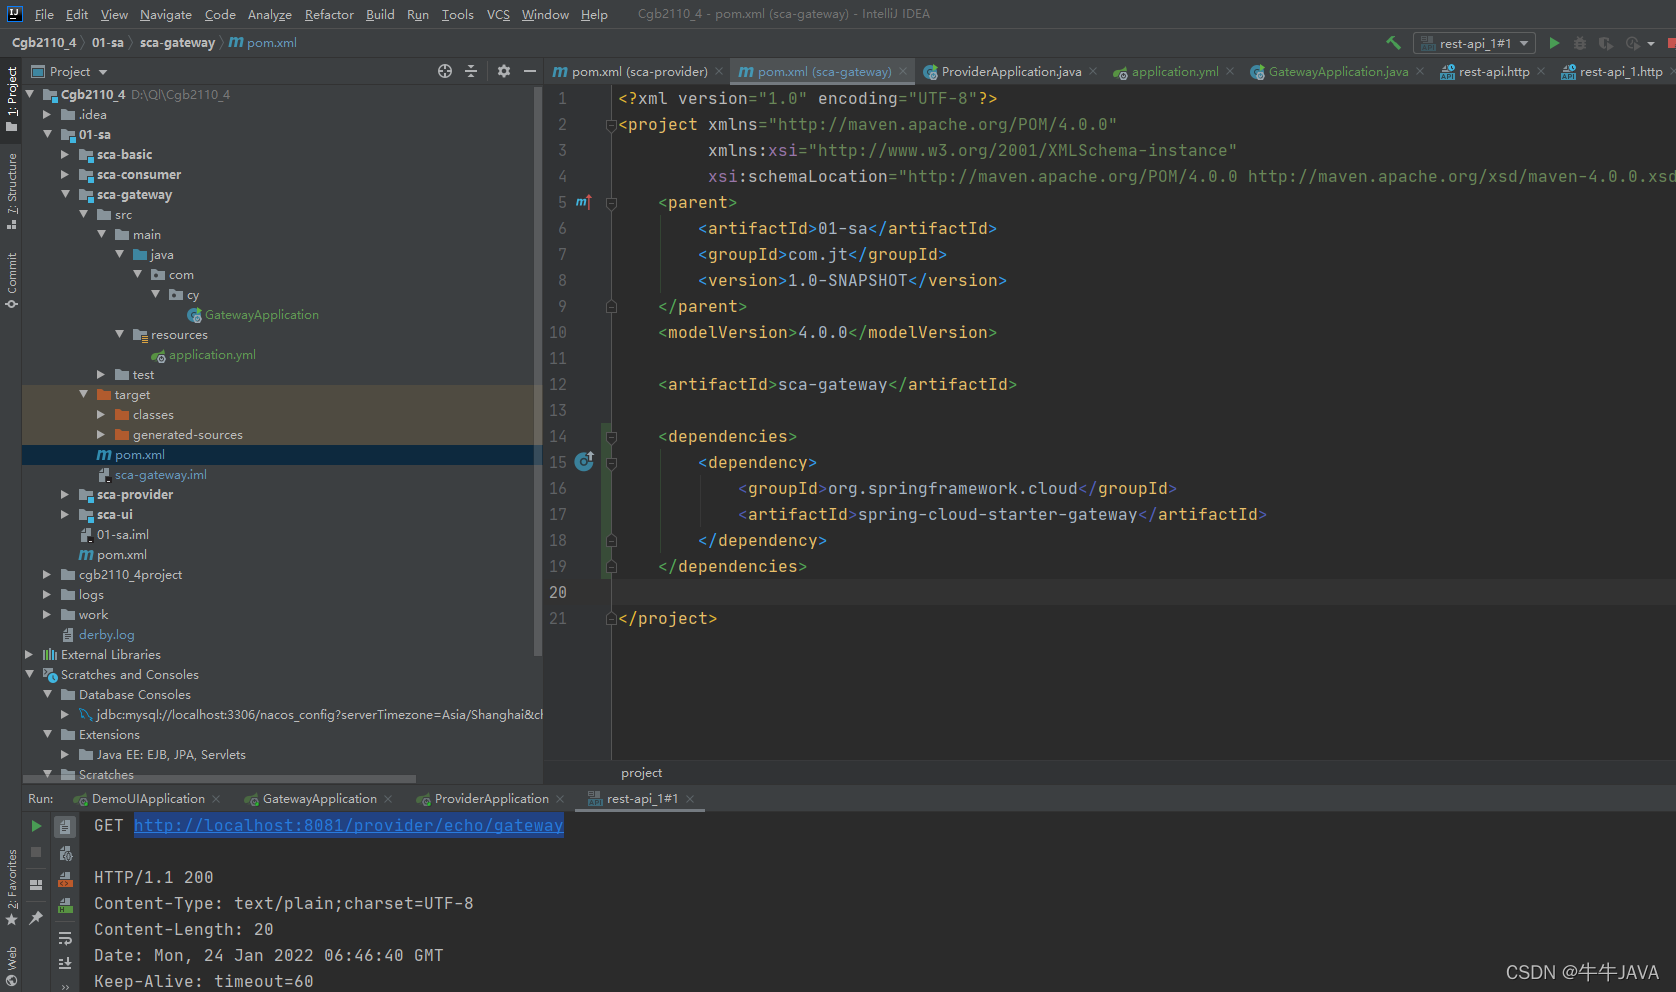The image size is (1676, 992).
Task: Run rest-api_1#1 with the green play button
Action: 1554,43
